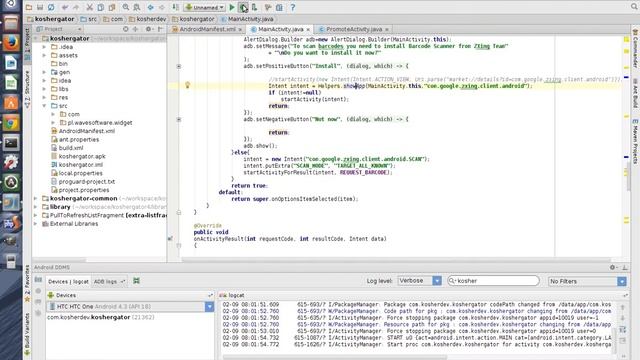Screen dimensions: 640x360
Task: Expand the gen folder
Action: [44, 72]
